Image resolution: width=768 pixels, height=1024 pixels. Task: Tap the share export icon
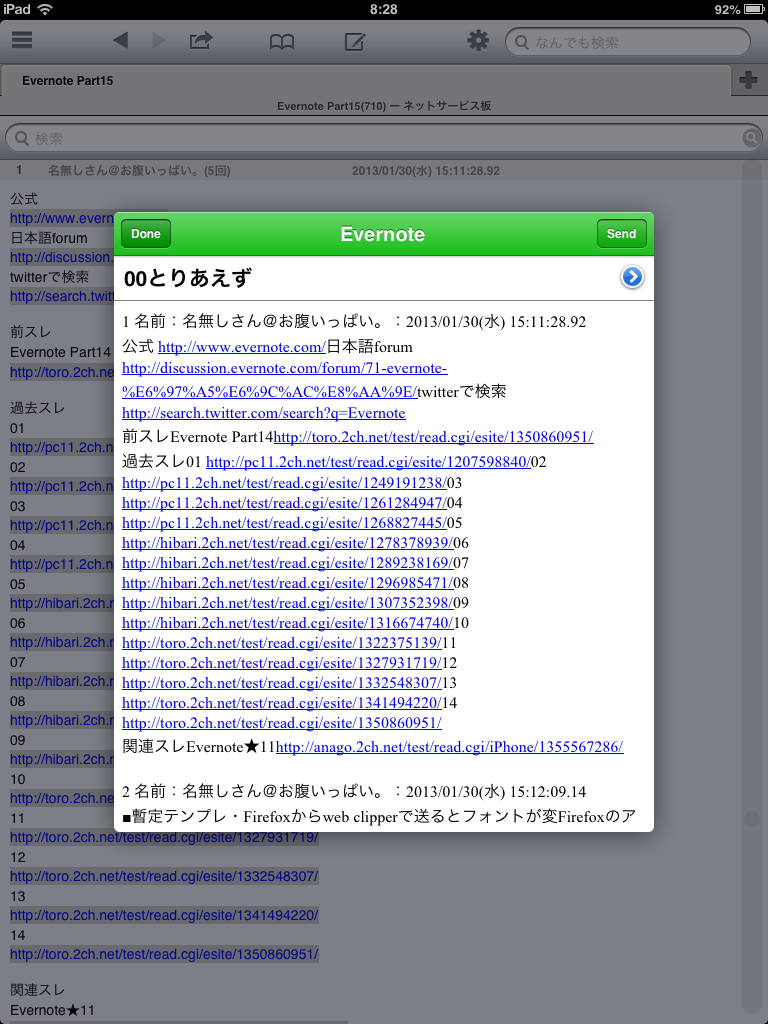201,40
